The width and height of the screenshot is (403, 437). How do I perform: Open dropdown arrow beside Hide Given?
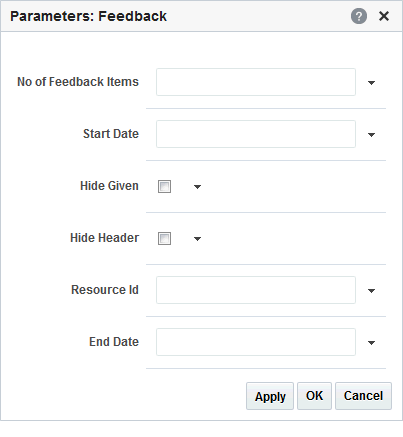(197, 187)
